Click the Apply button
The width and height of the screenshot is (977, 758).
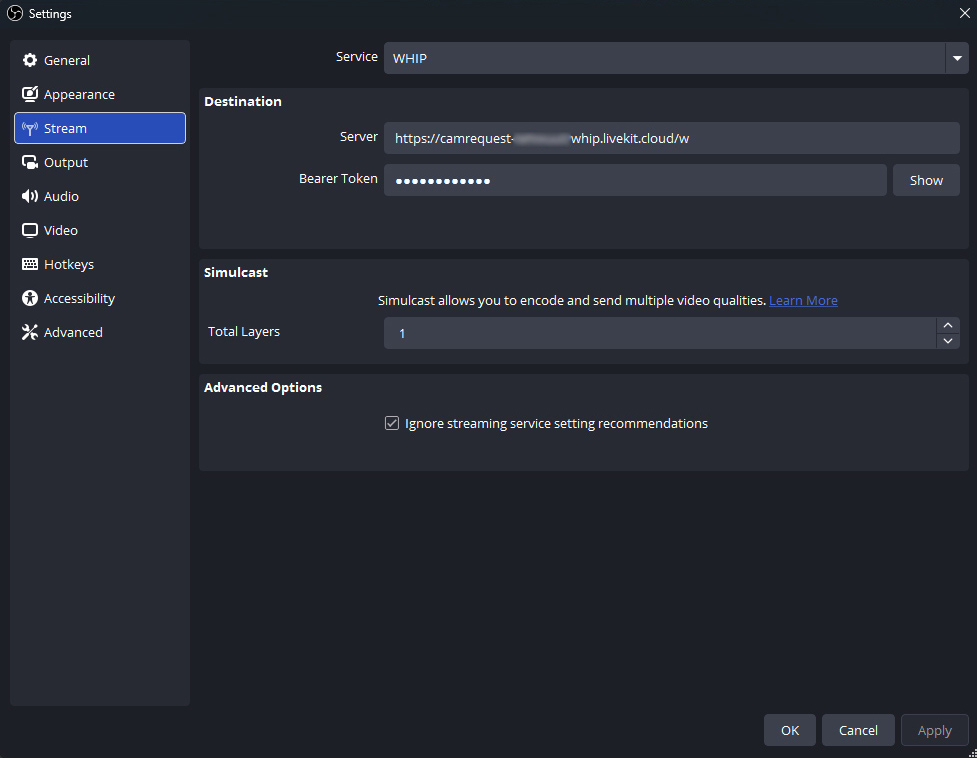[935, 730]
